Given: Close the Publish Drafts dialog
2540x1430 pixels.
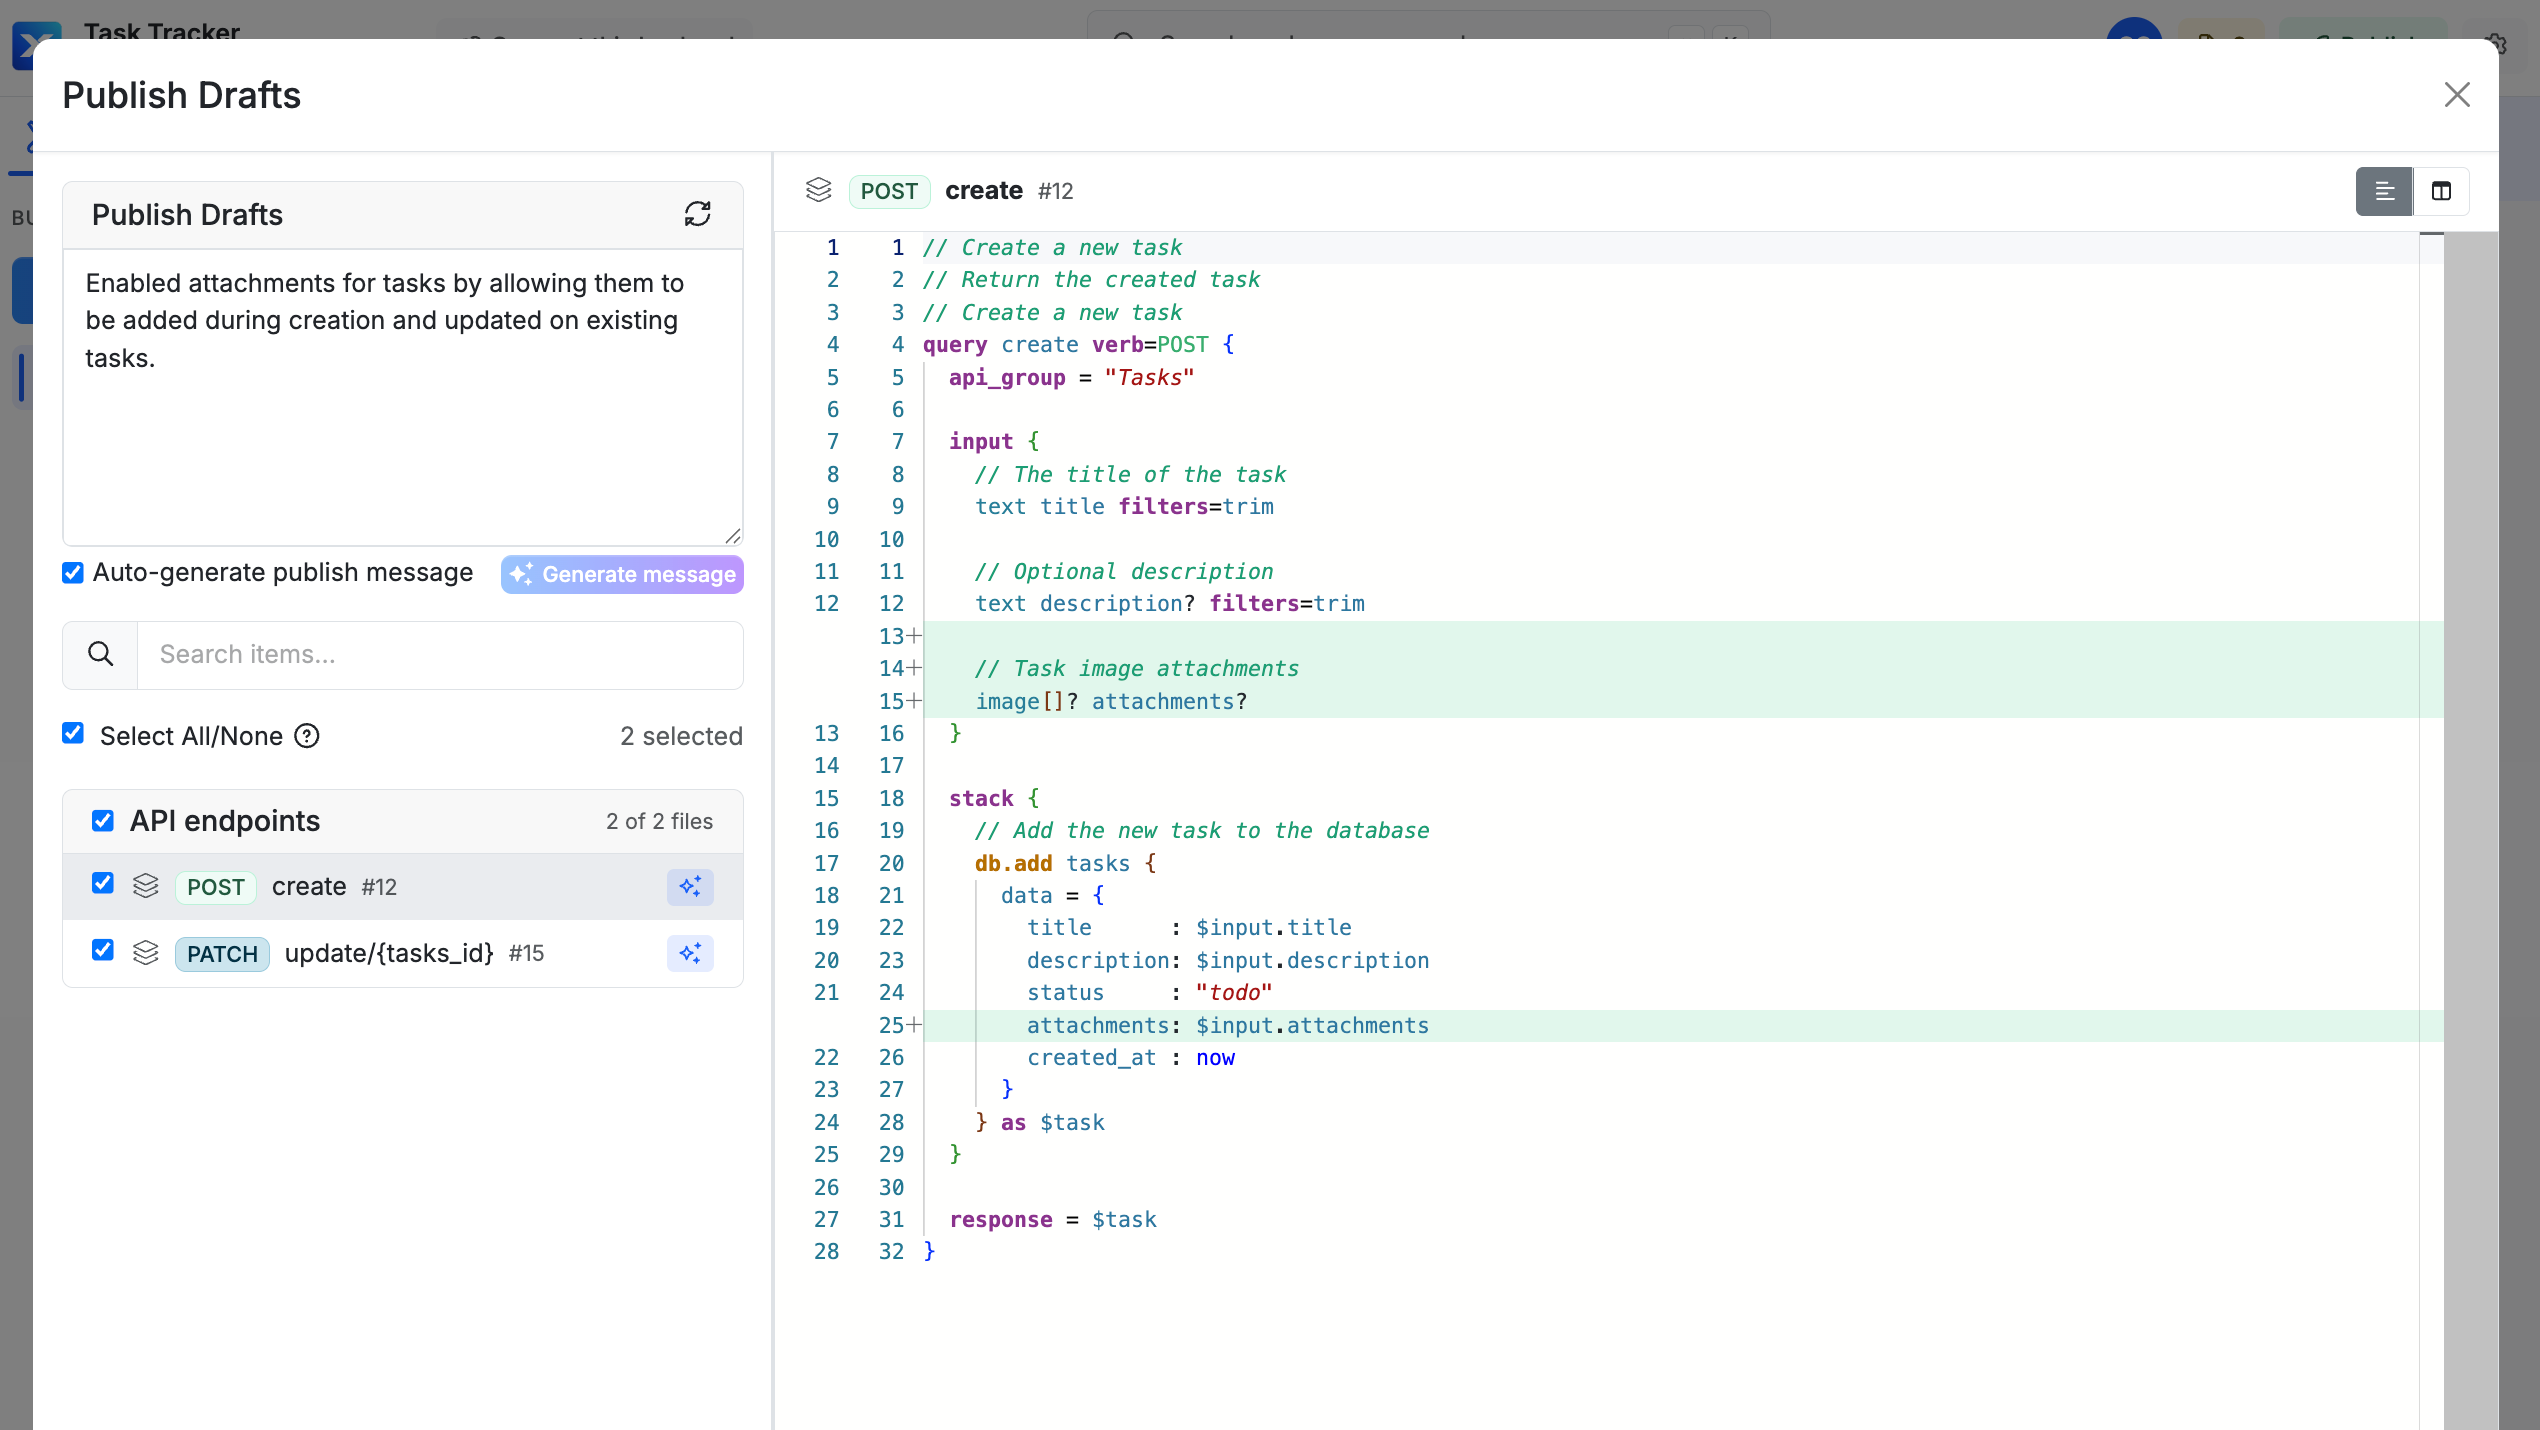Looking at the screenshot, I should (x=2457, y=95).
